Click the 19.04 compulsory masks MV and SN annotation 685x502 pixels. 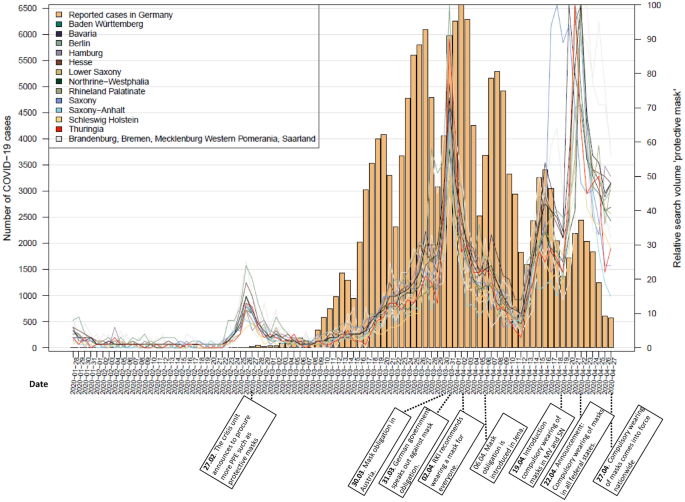[542, 445]
